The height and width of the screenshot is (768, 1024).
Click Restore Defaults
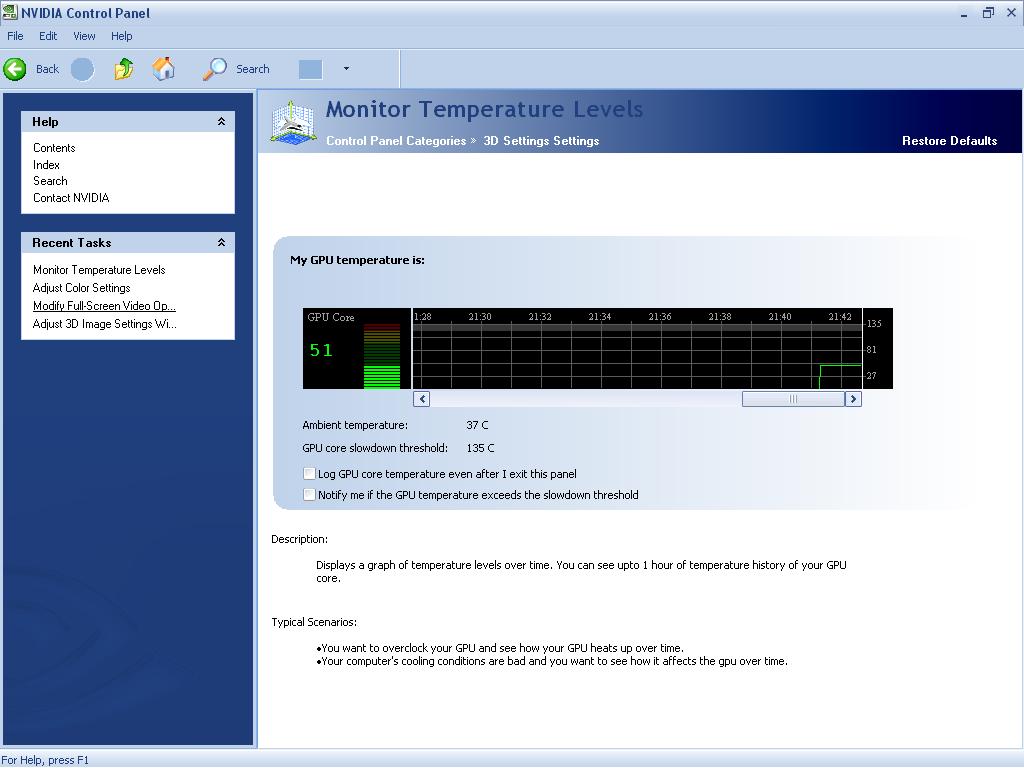950,140
